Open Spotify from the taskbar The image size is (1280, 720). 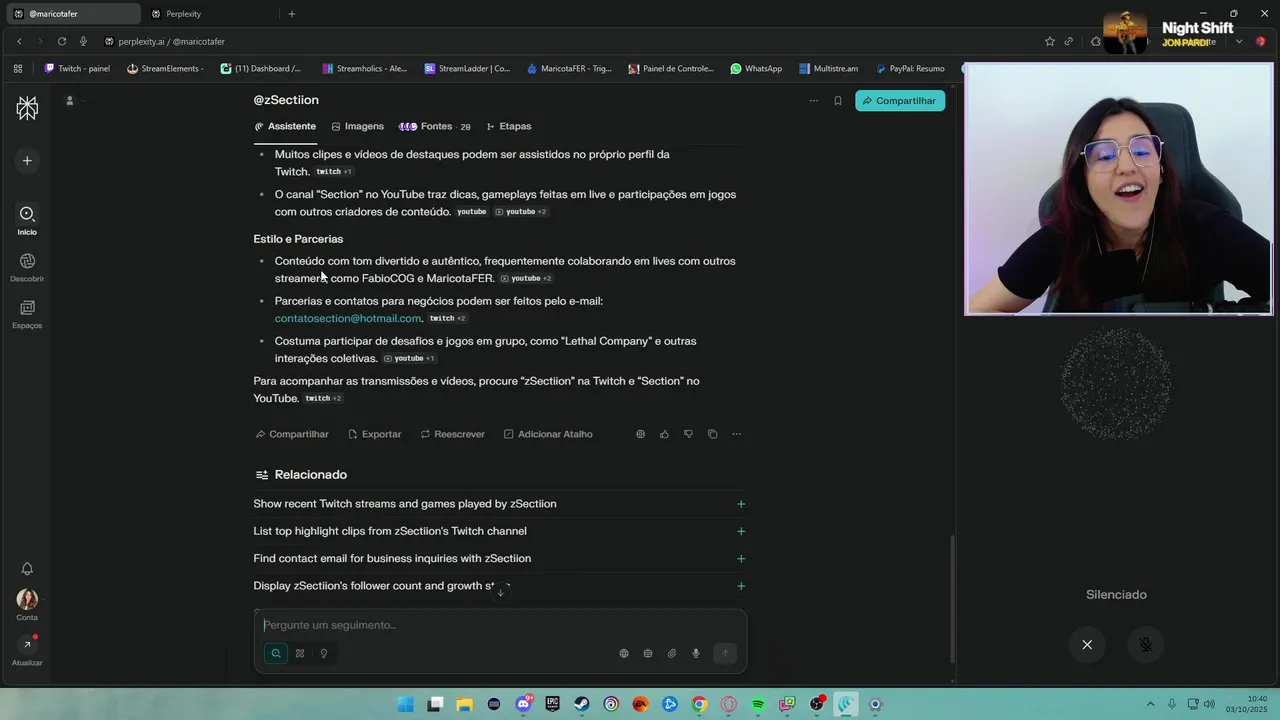758,704
